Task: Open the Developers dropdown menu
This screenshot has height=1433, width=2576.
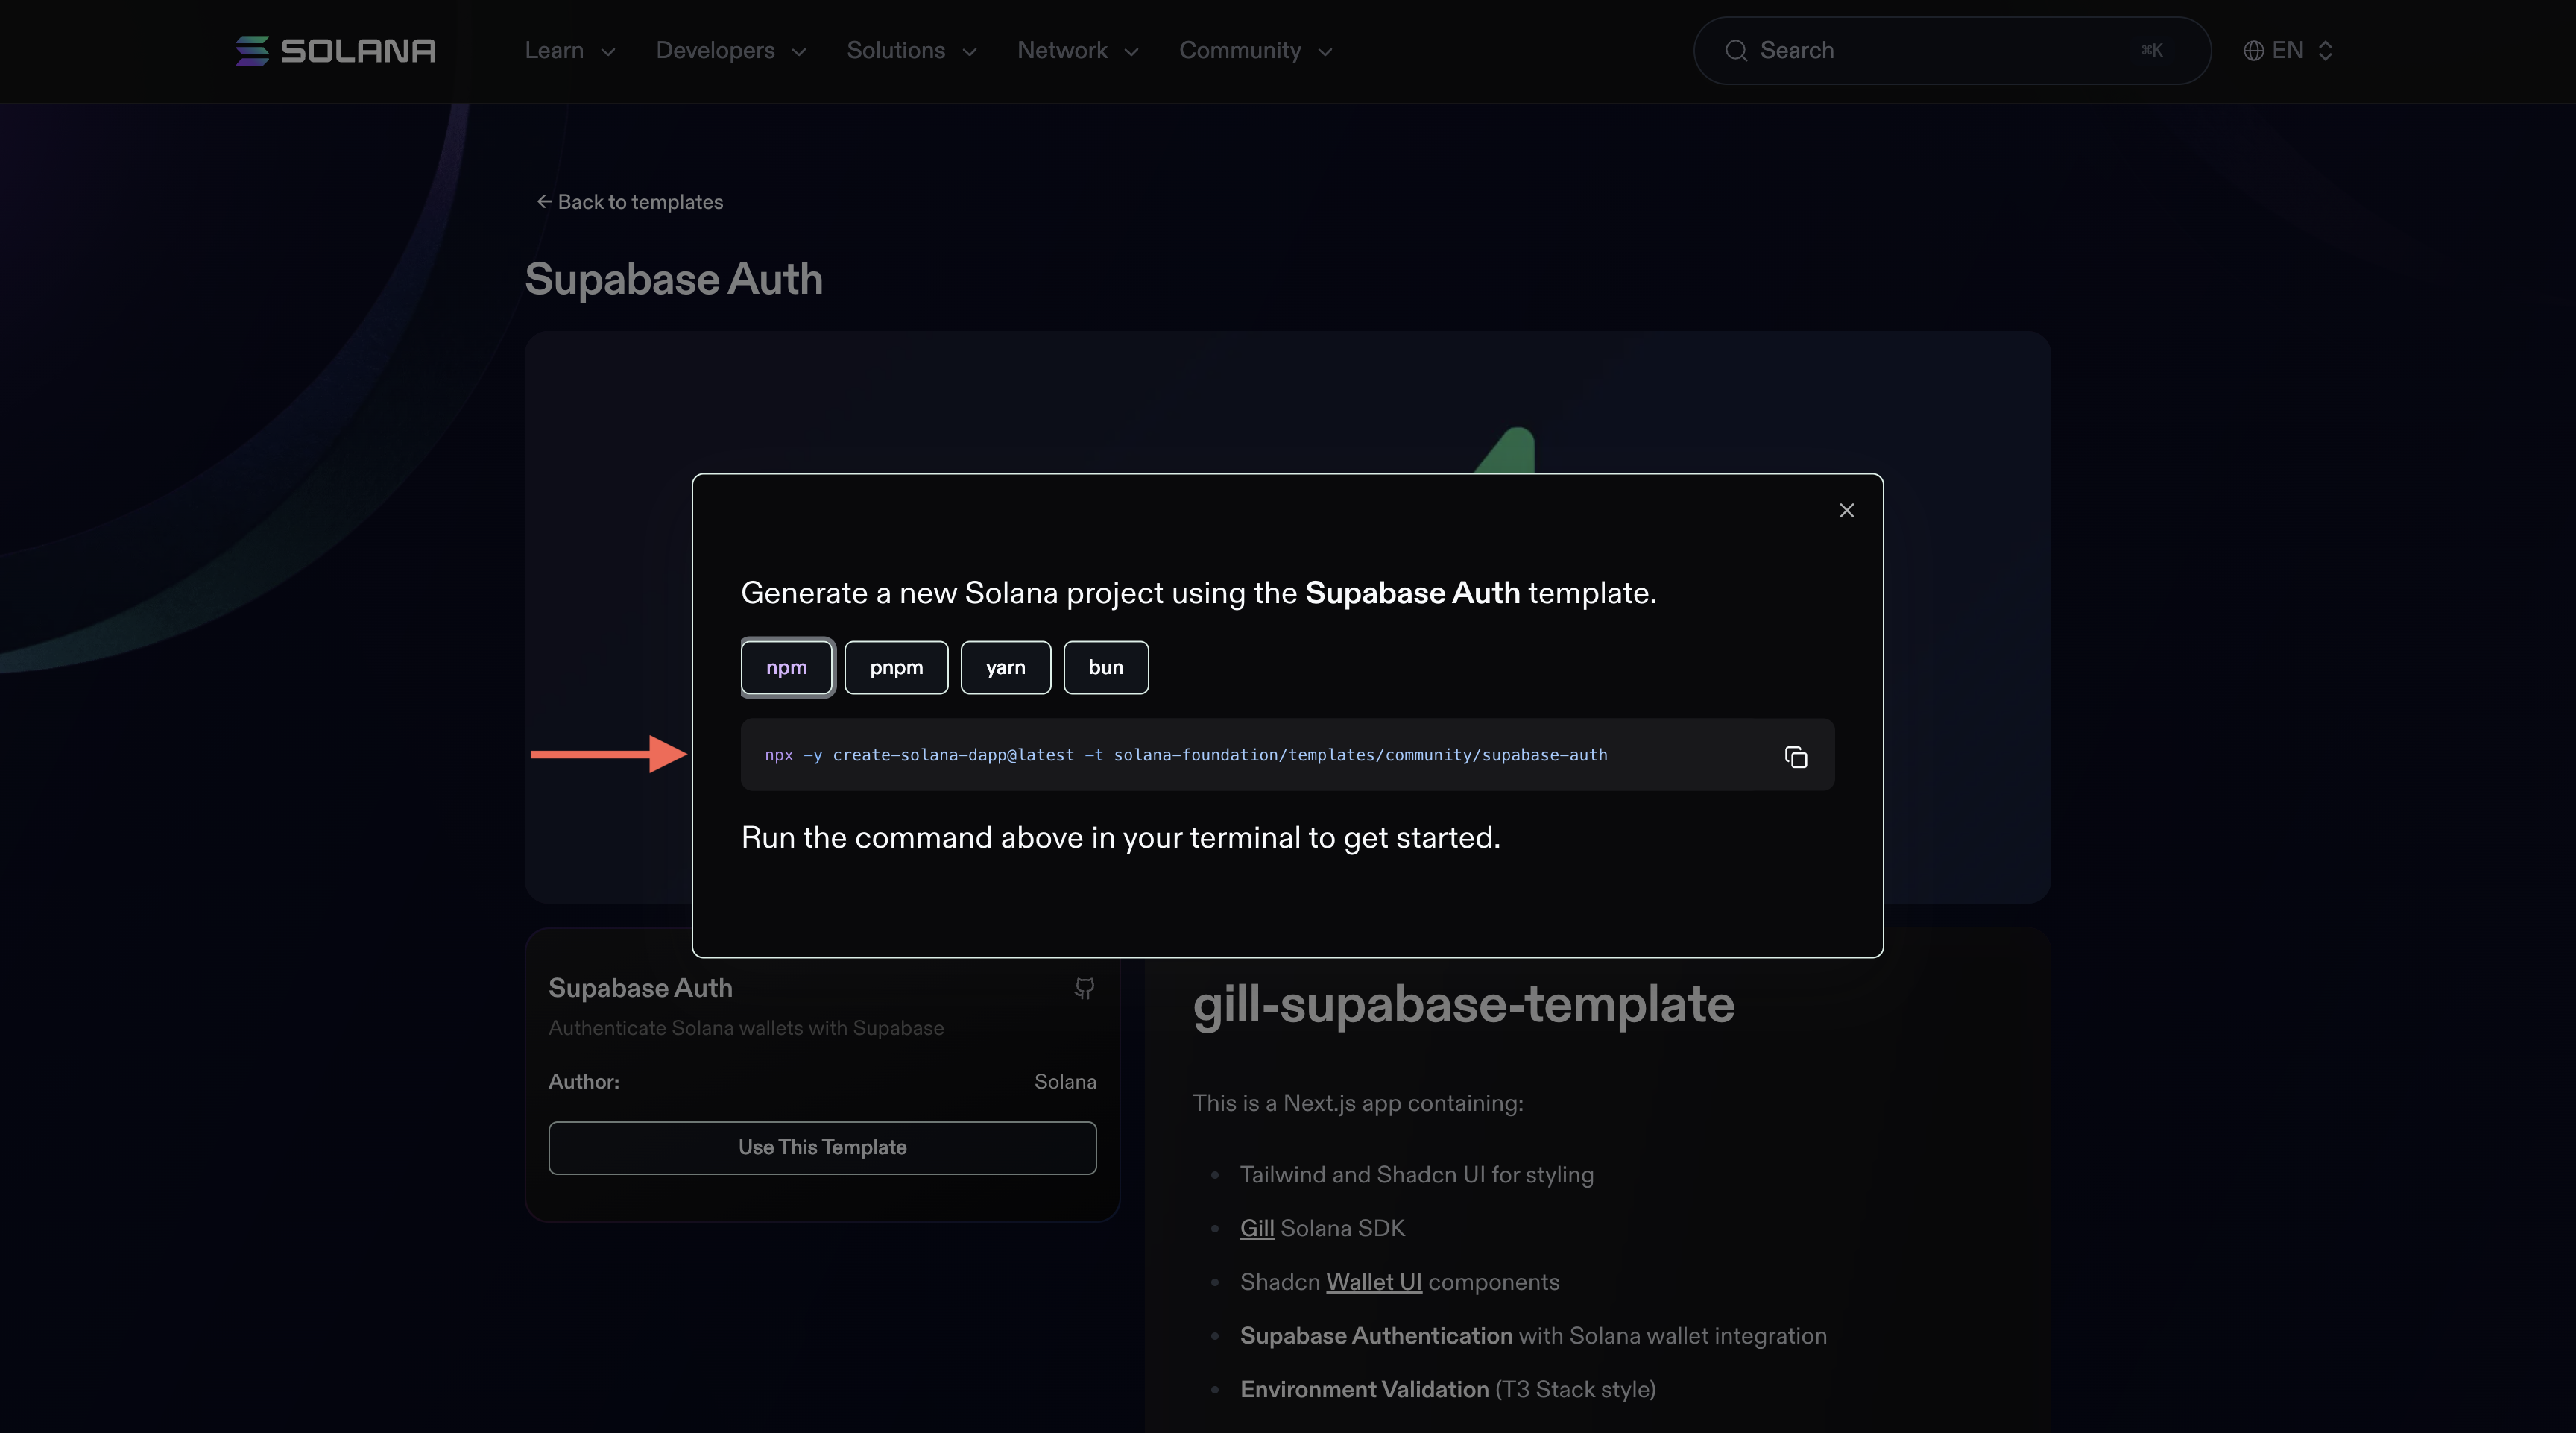Action: point(730,51)
